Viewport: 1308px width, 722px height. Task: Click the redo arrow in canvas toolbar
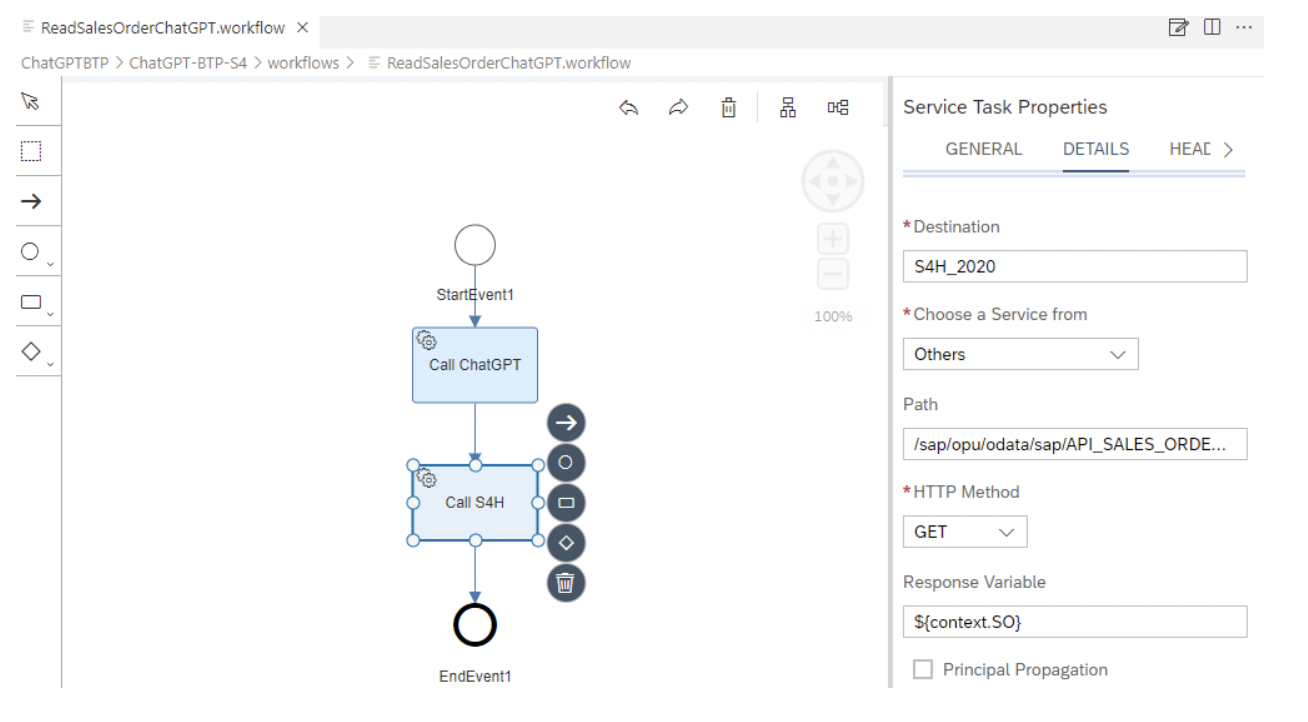(679, 108)
